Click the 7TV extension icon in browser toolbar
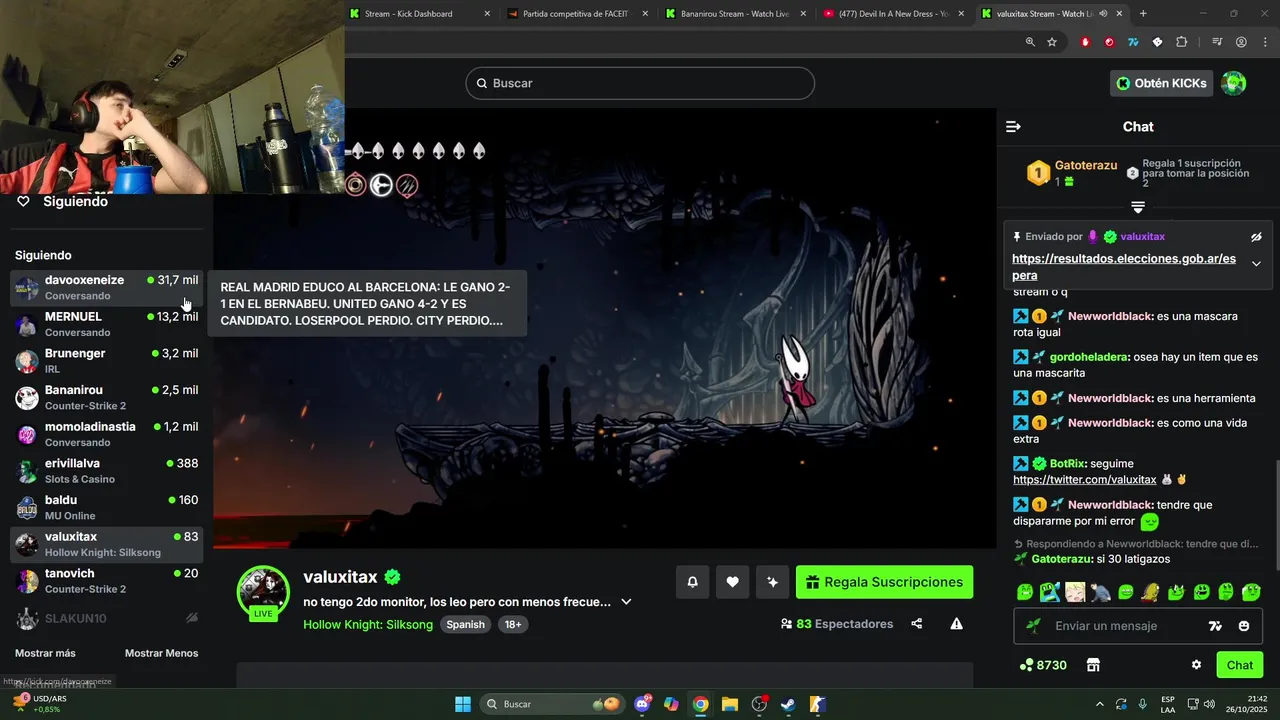The width and height of the screenshot is (1280, 720). click(x=1133, y=42)
